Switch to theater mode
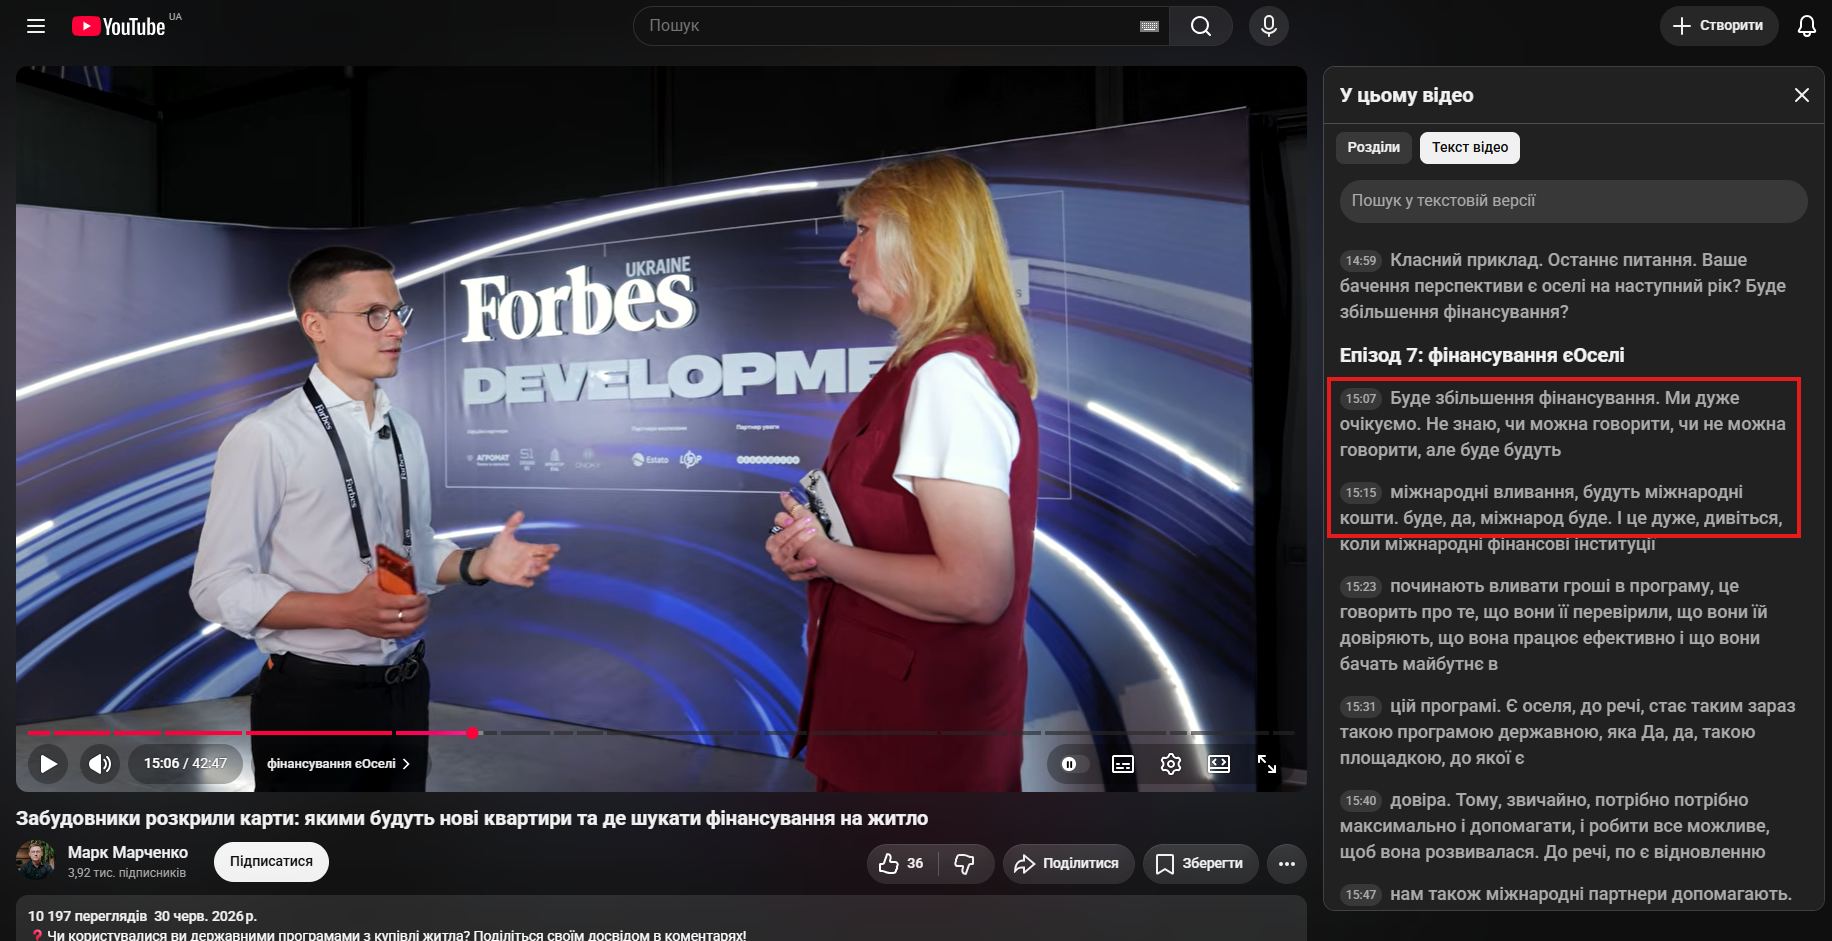This screenshot has width=1832, height=941. tap(1219, 764)
